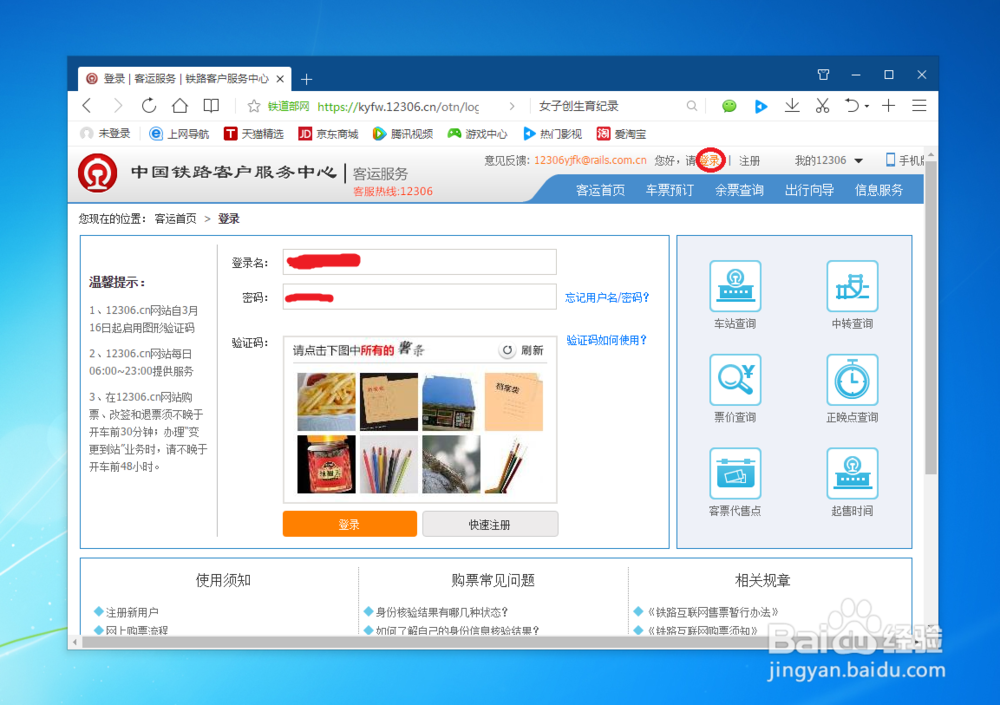Click the blue video player toolbar icon

tap(760, 107)
